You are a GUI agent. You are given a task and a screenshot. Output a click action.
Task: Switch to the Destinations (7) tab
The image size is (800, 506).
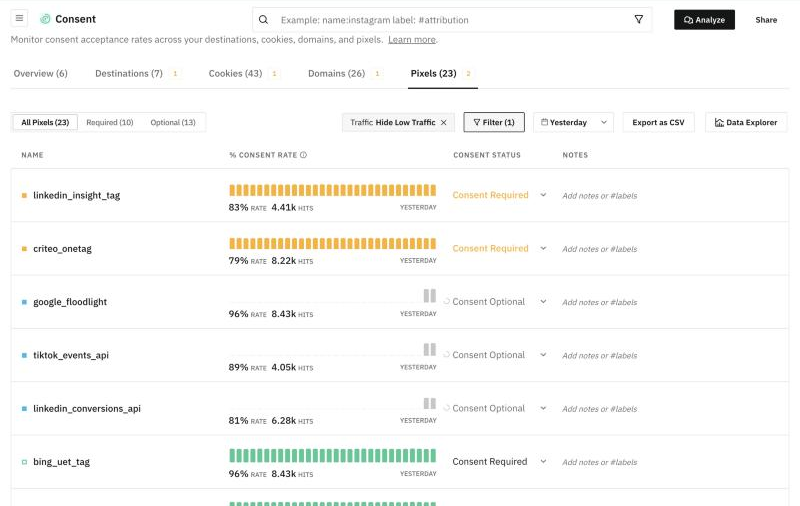pyautogui.click(x=129, y=73)
